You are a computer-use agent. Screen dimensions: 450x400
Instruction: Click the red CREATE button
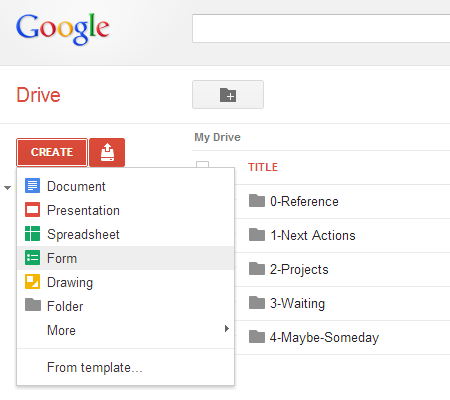pos(52,152)
